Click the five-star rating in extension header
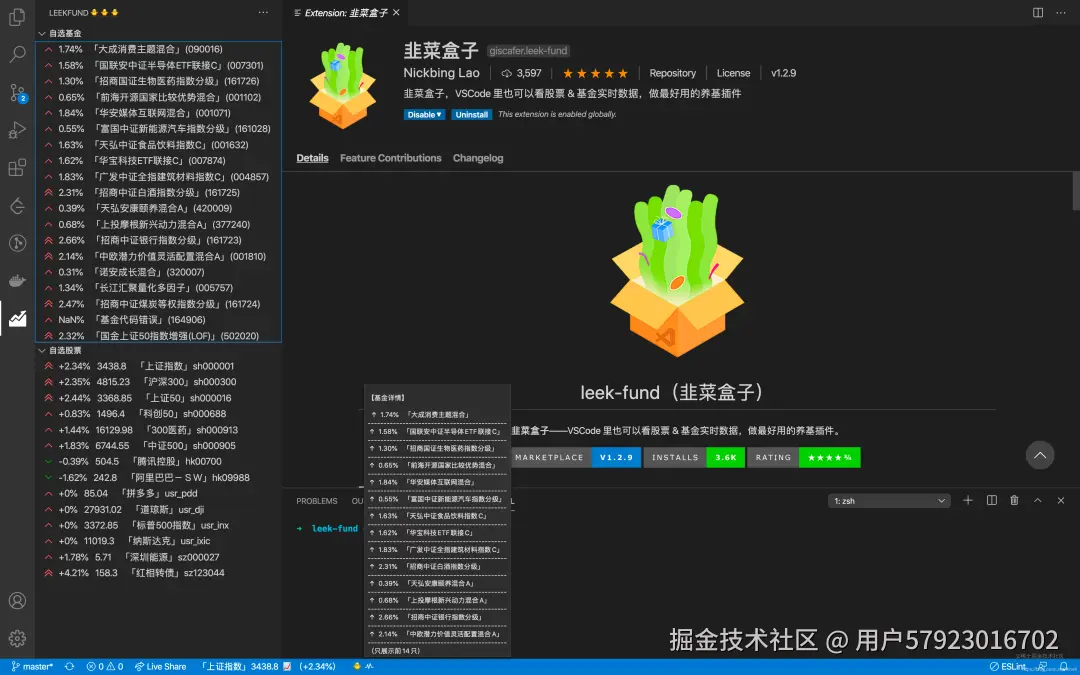1080x675 pixels. coord(595,73)
